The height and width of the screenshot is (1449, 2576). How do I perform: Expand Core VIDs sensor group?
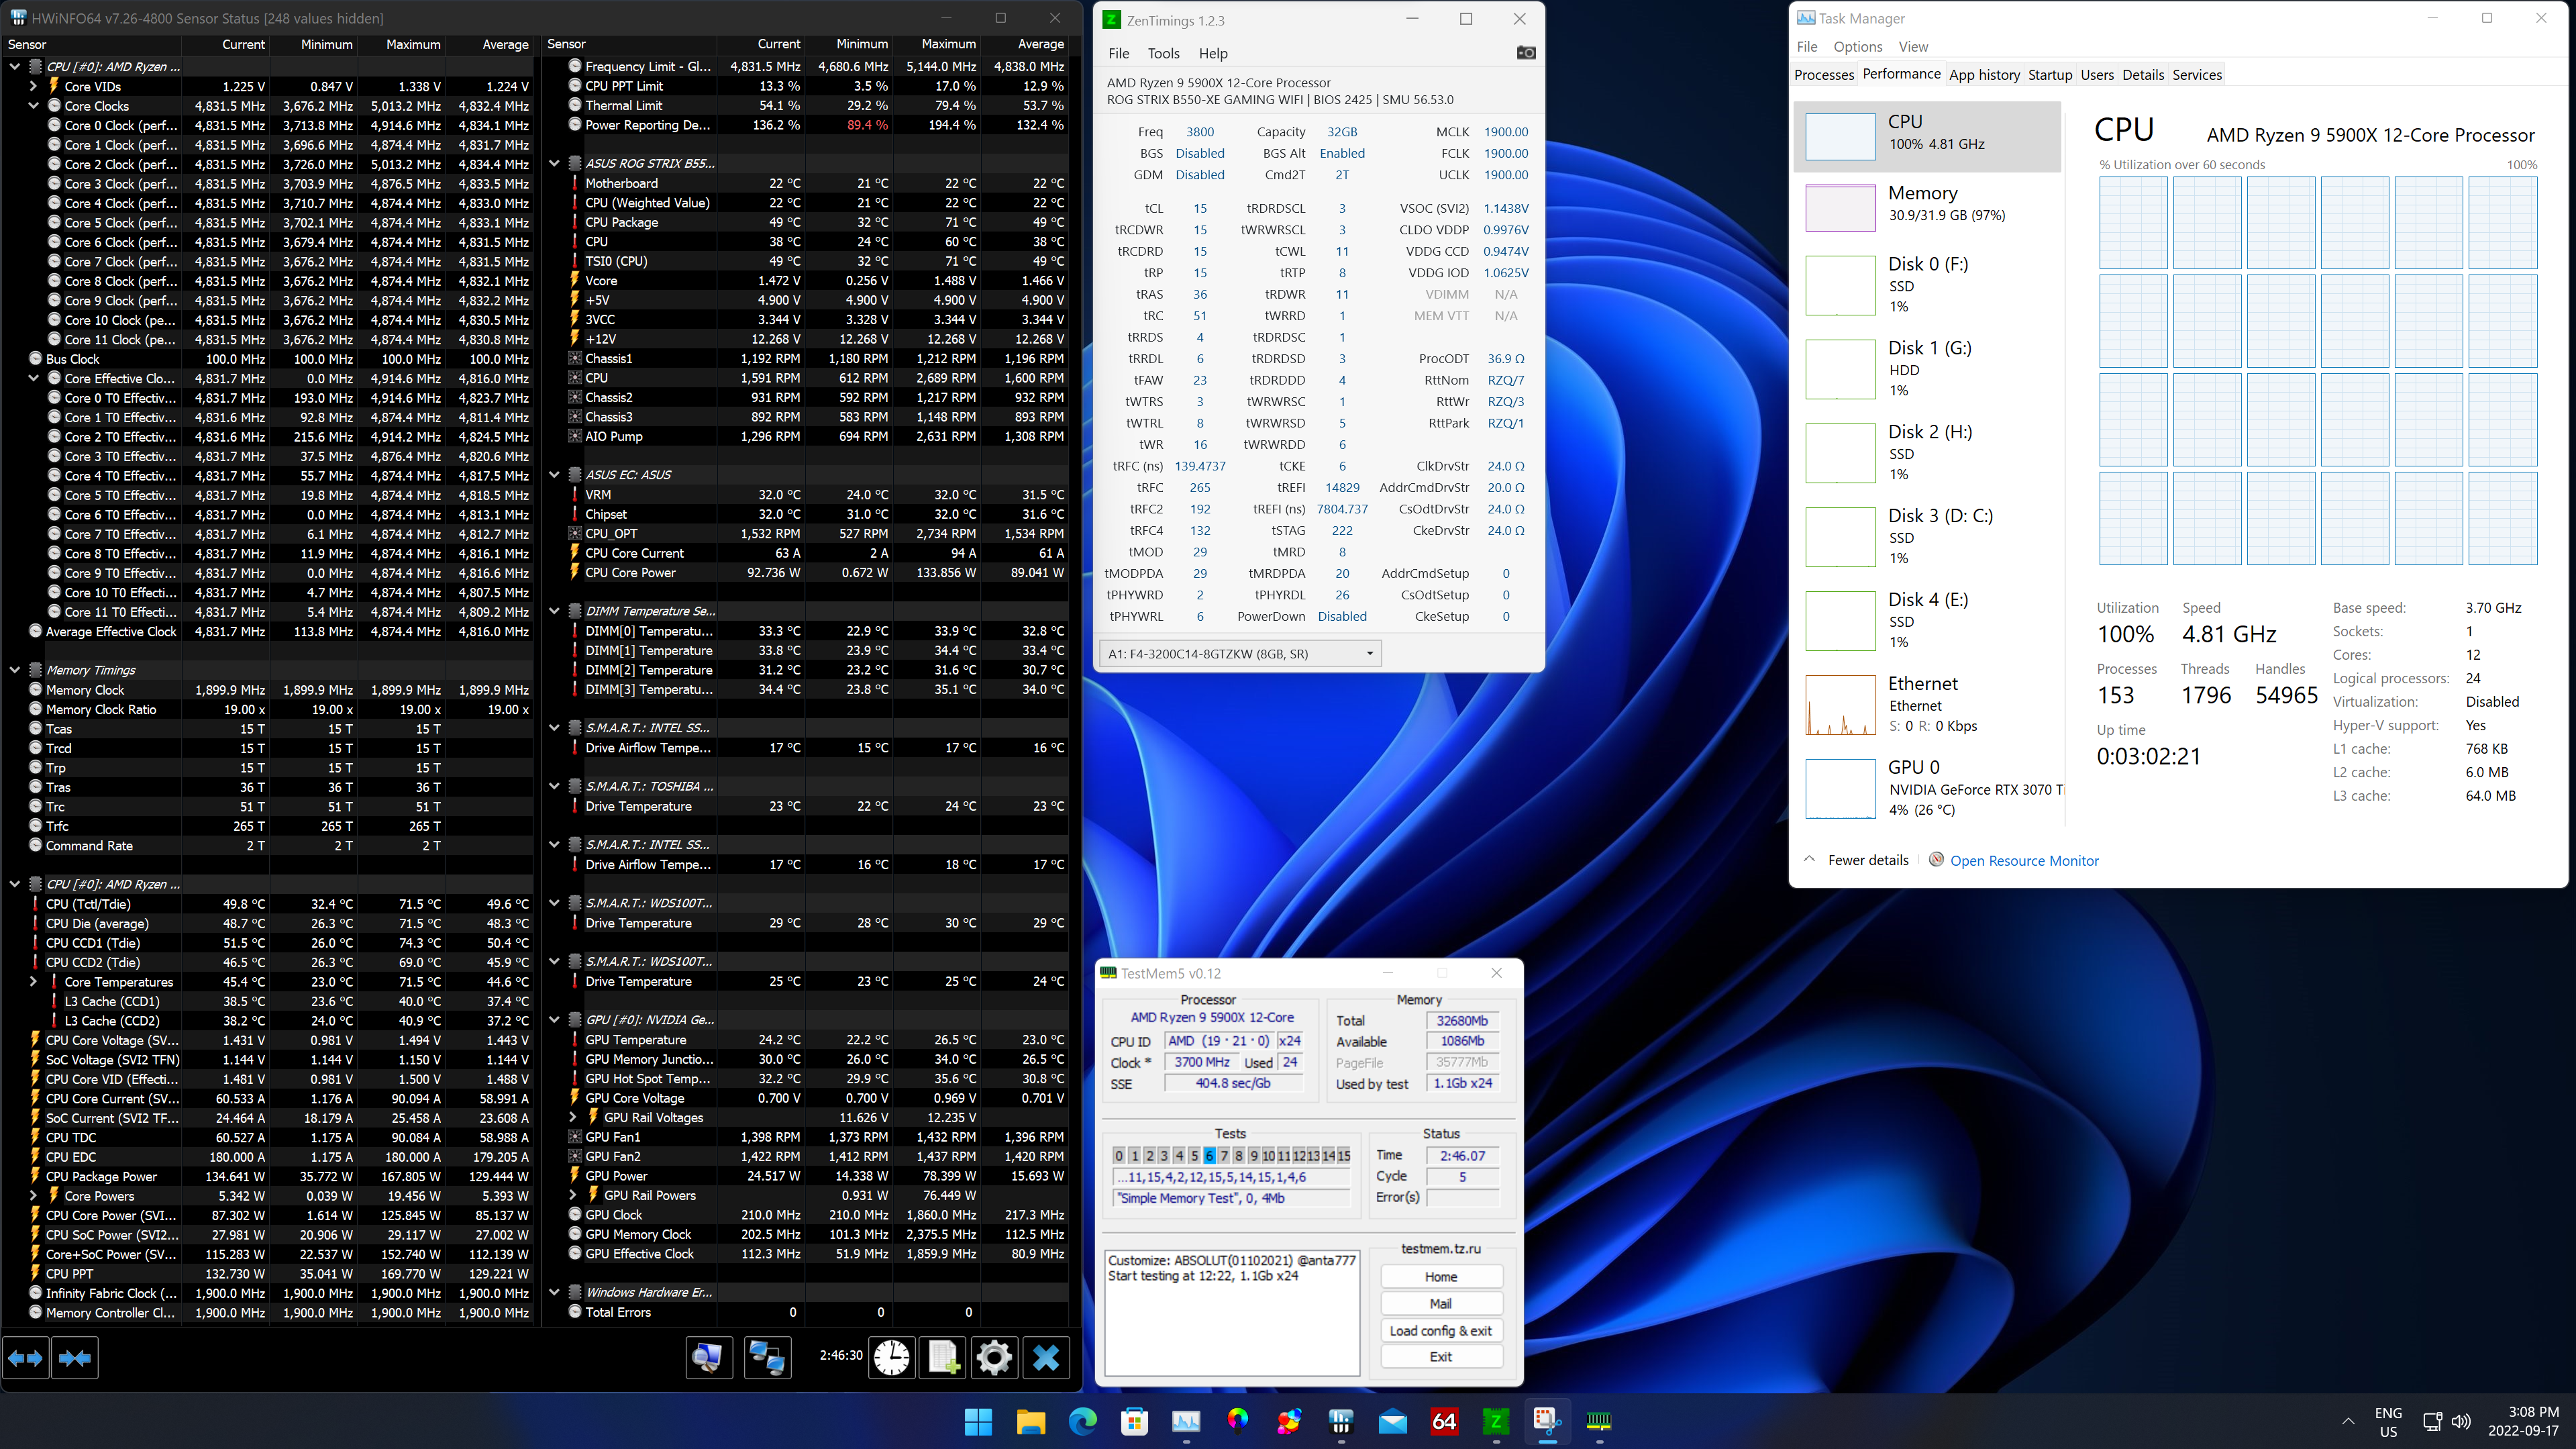[34, 86]
